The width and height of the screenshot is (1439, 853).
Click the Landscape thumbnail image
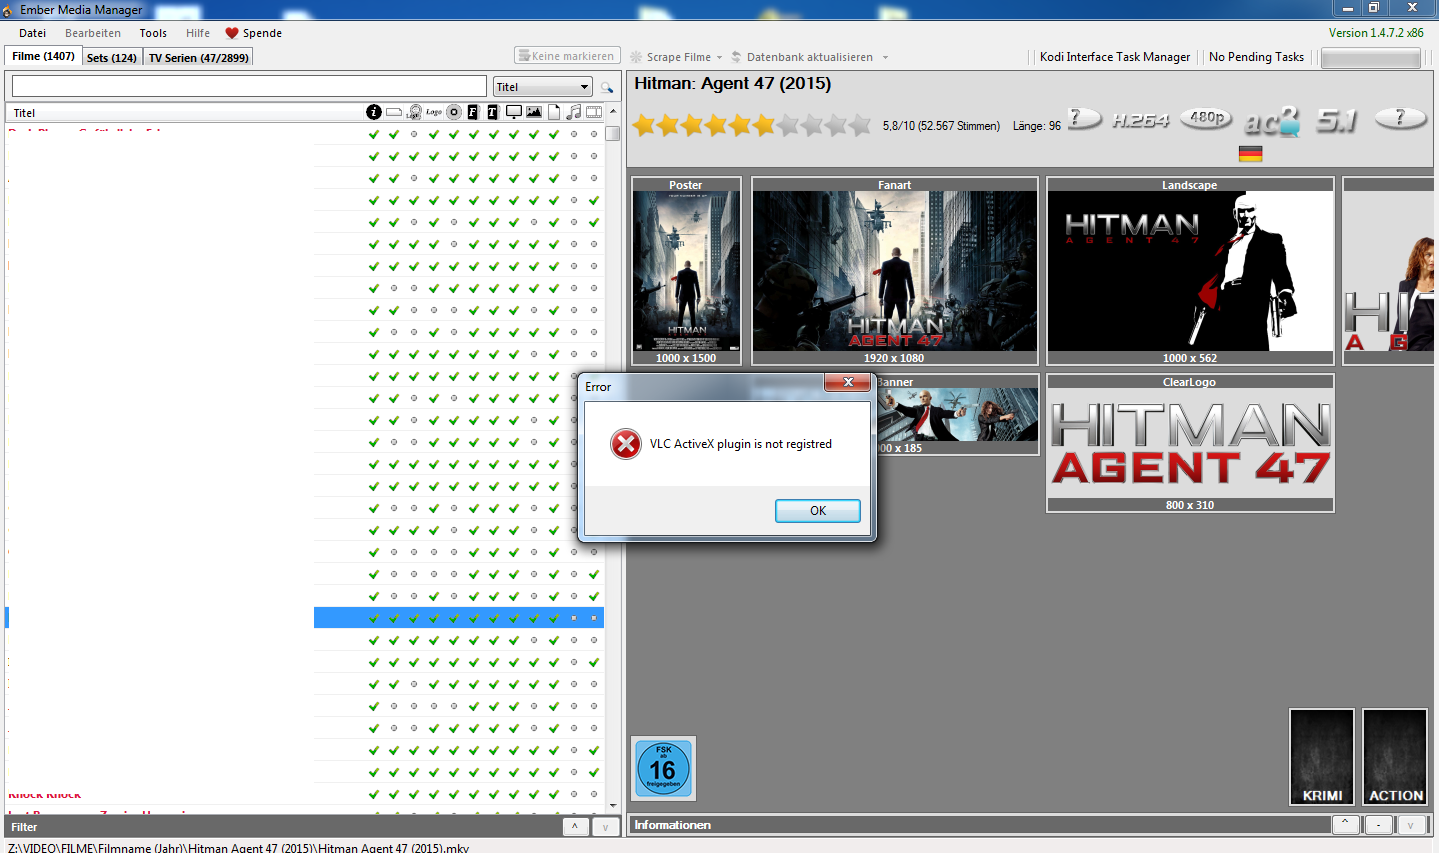click(x=1190, y=270)
